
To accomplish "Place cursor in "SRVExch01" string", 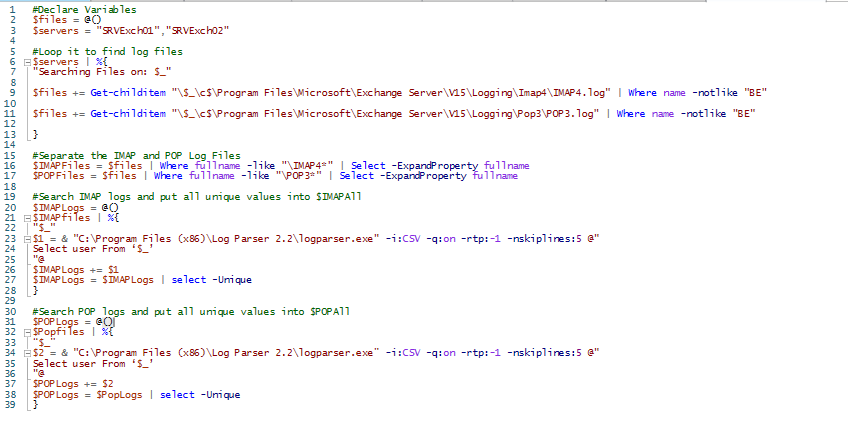I will tap(112, 31).
